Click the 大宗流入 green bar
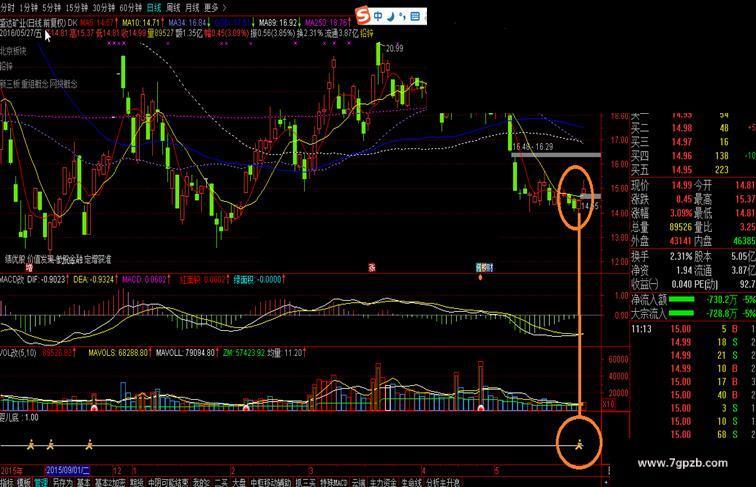 pyautogui.click(x=681, y=313)
